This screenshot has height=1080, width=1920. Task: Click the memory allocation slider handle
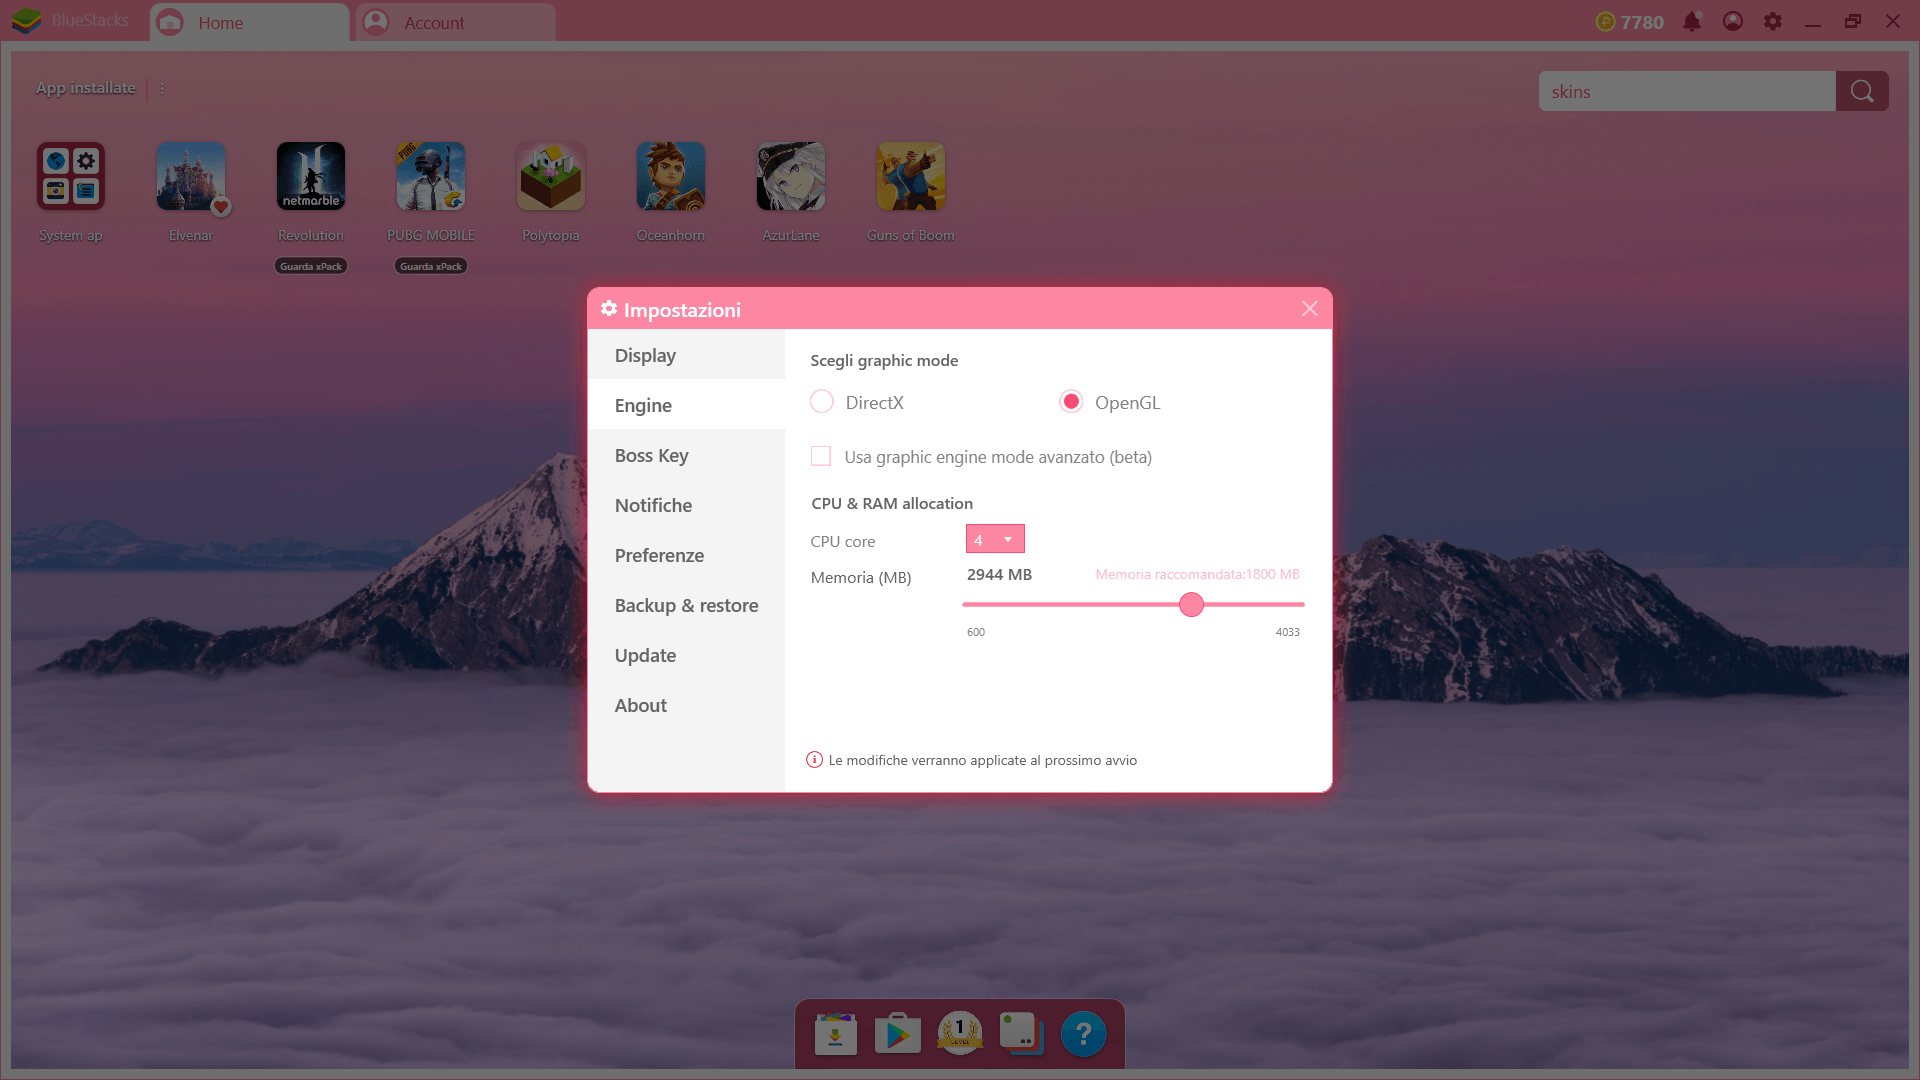click(1191, 604)
